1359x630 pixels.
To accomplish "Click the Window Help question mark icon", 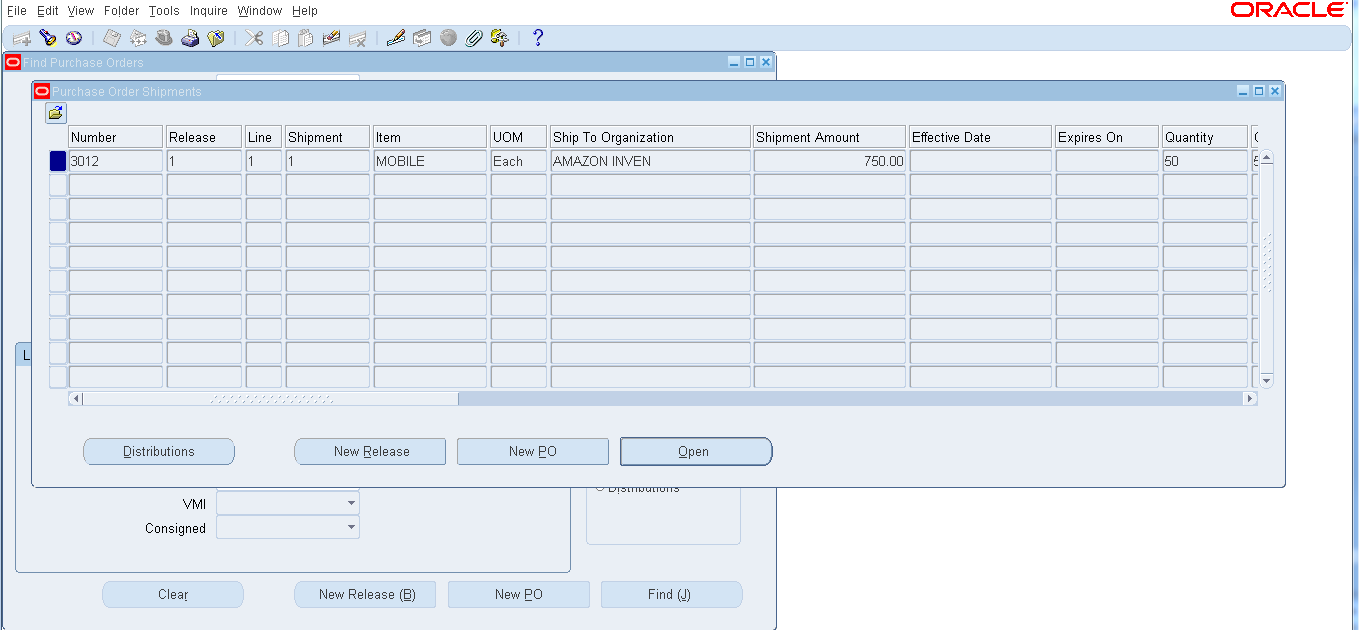I will click(538, 38).
